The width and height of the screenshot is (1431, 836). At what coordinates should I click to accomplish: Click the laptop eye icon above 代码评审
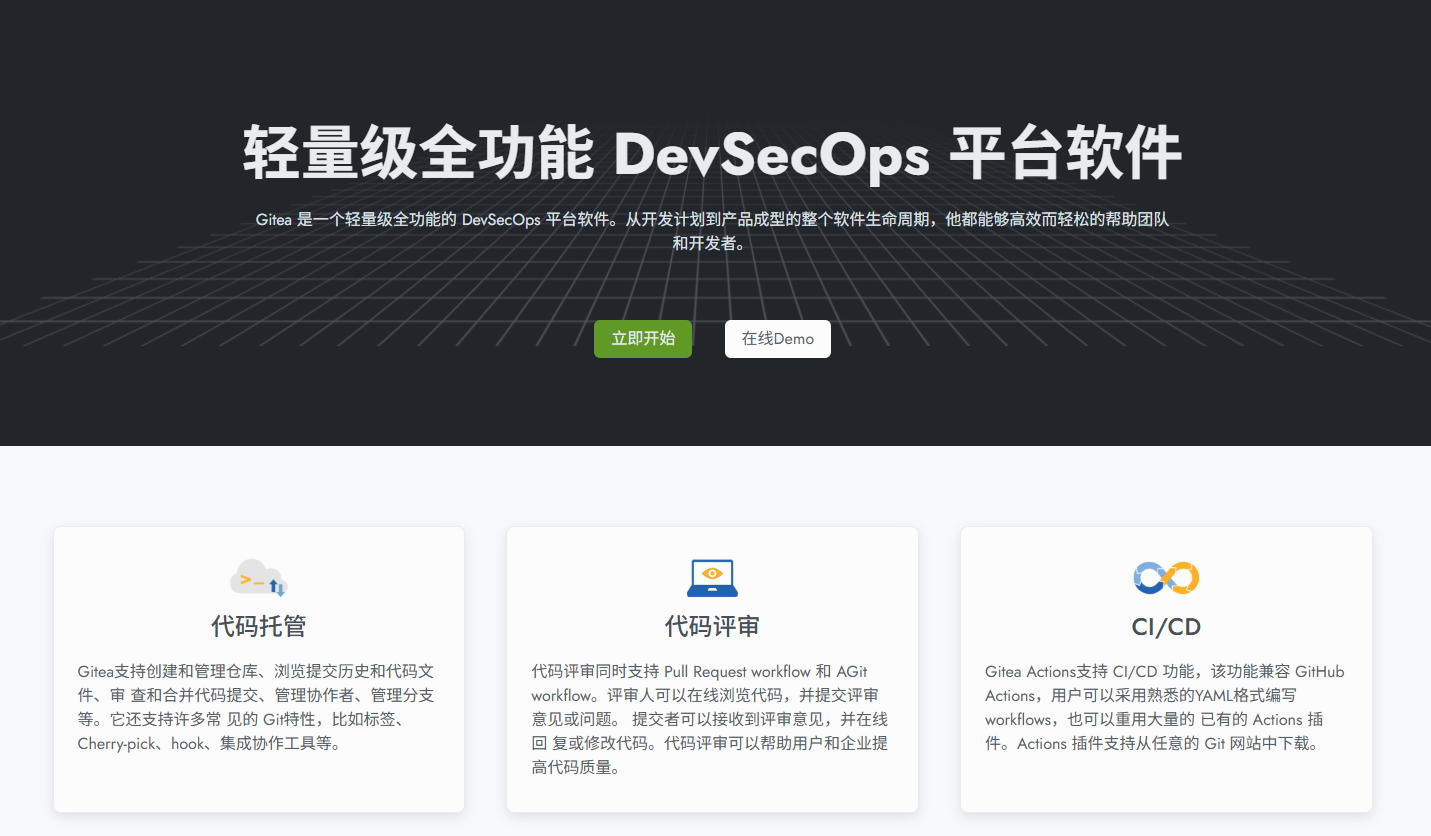click(x=712, y=578)
